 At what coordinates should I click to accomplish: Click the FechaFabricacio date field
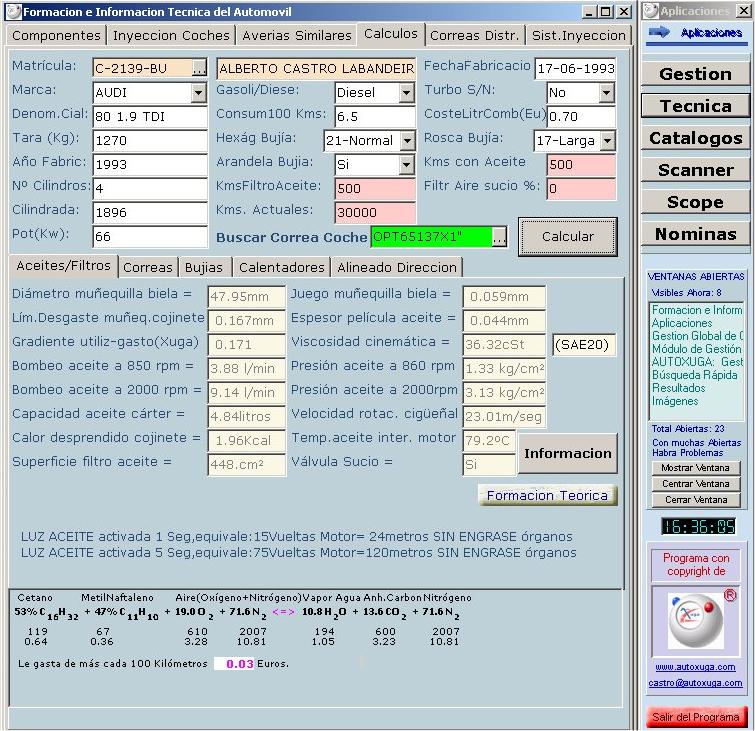pos(575,68)
